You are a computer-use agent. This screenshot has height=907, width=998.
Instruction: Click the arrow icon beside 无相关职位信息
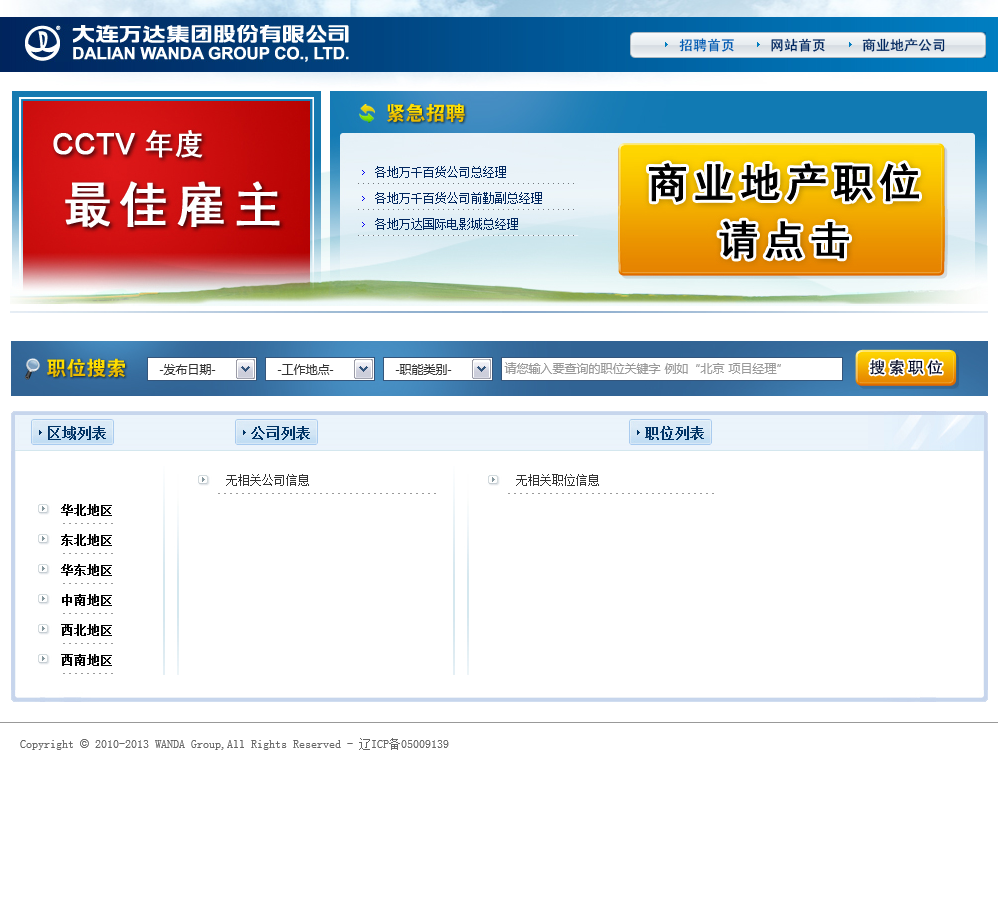tap(493, 479)
